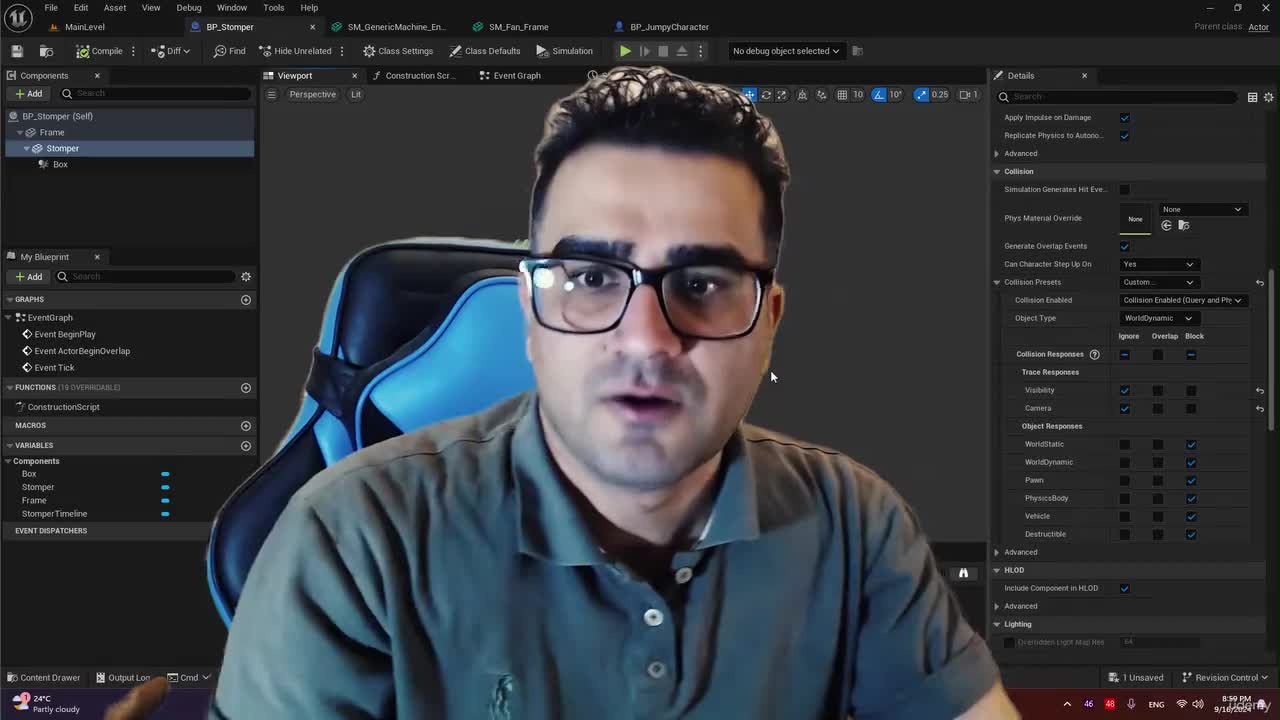Screen dimensions: 1280x720
Task: Open My Blueprint settings gear
Action: tap(246, 277)
